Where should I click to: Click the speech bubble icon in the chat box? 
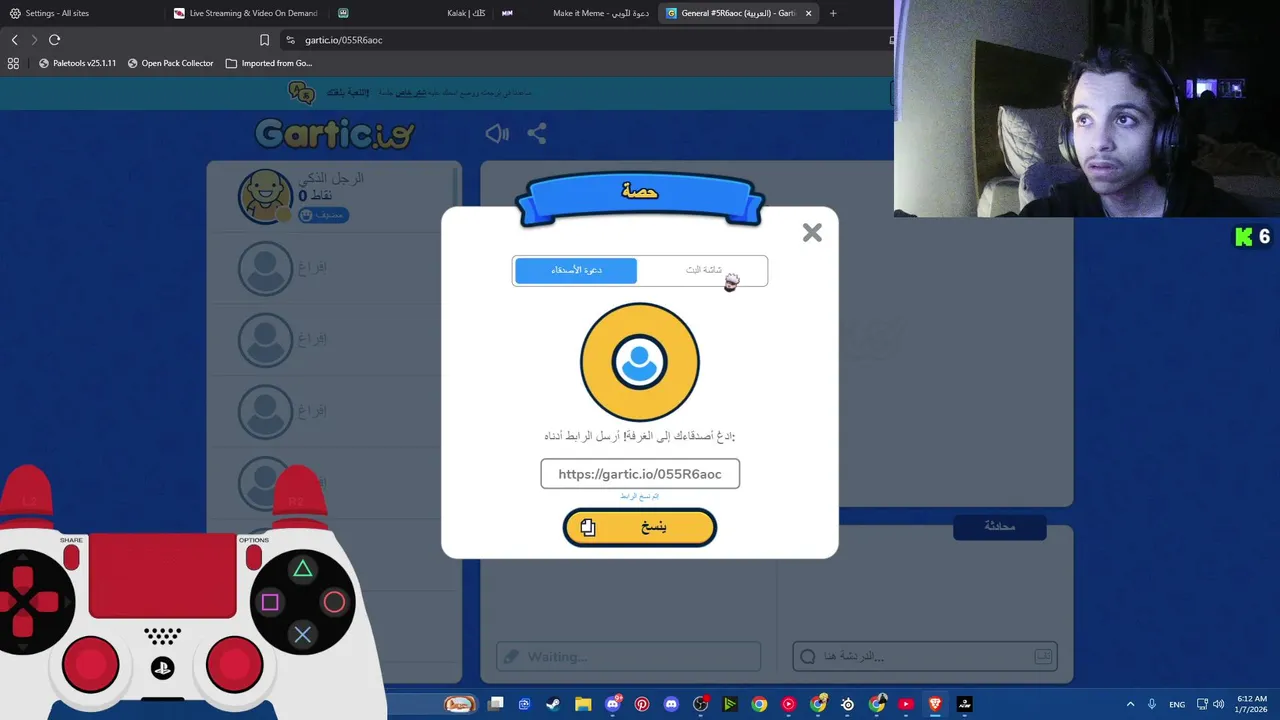tap(808, 657)
